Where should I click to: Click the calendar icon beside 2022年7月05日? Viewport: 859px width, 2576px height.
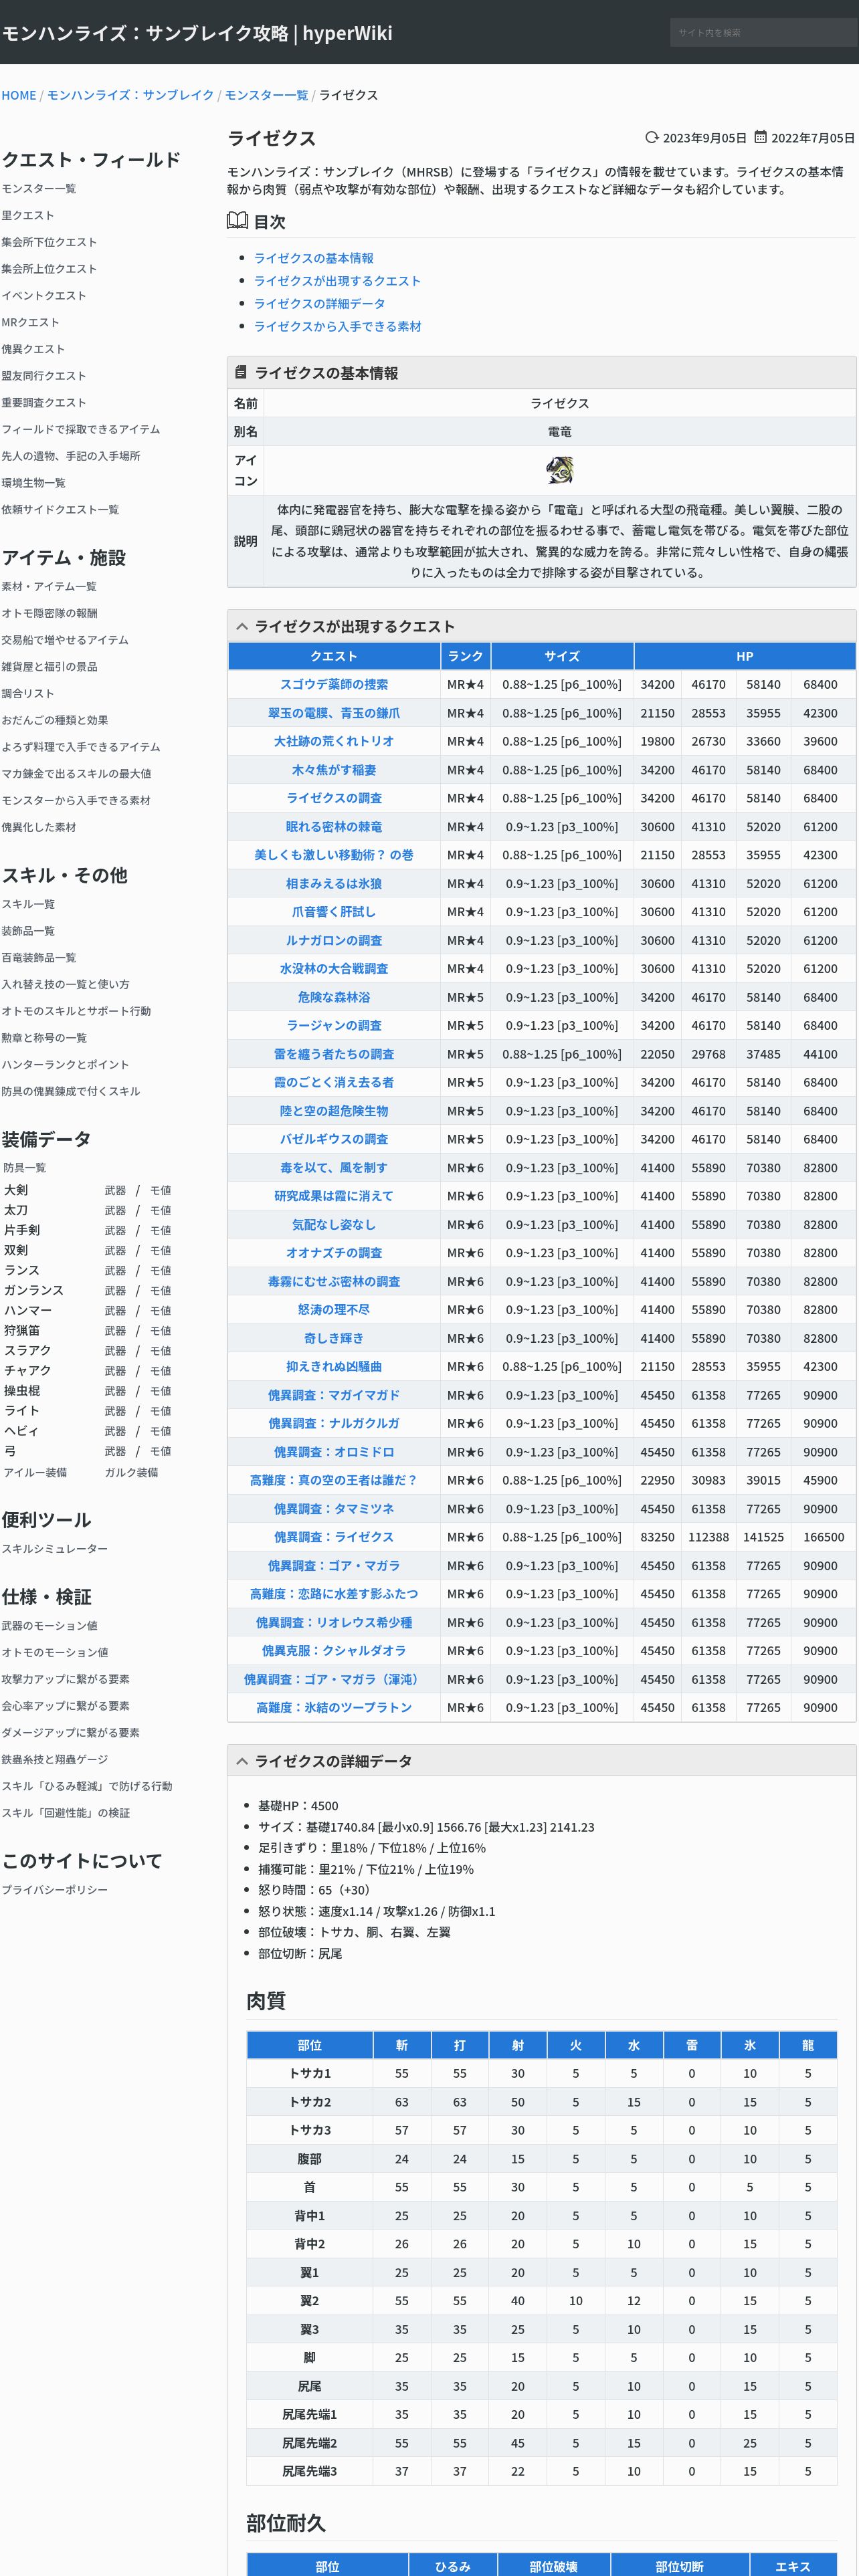point(760,137)
